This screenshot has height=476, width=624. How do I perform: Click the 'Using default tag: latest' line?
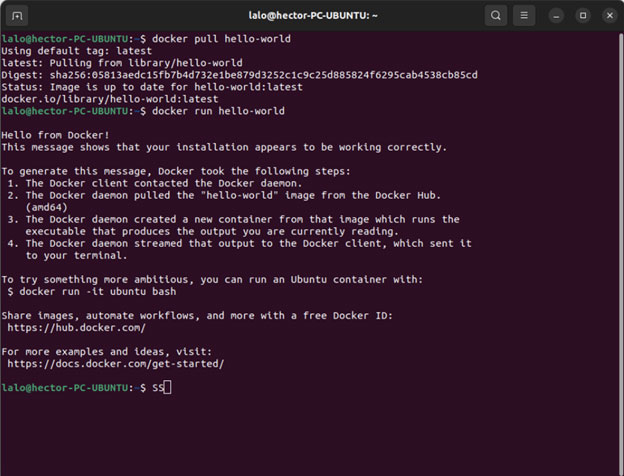click(76, 51)
